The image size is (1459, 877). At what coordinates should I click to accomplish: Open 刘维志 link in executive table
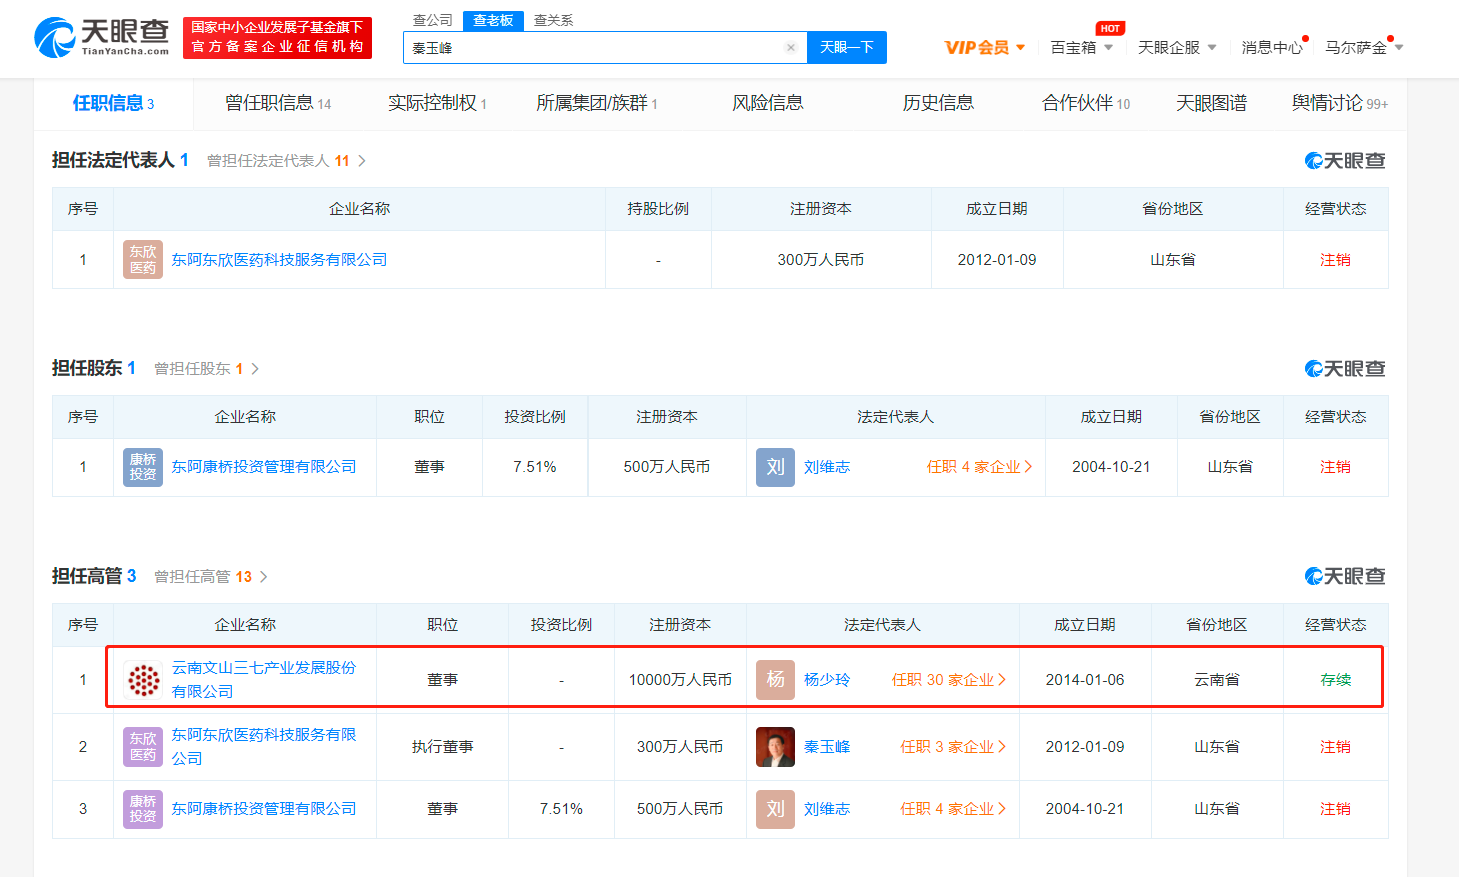click(827, 809)
